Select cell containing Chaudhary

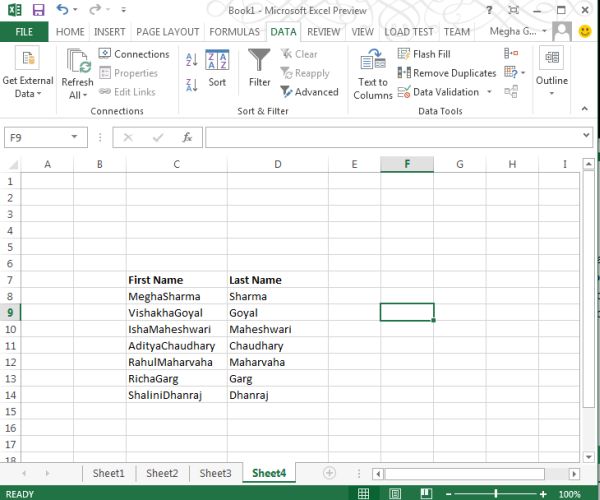point(277,345)
